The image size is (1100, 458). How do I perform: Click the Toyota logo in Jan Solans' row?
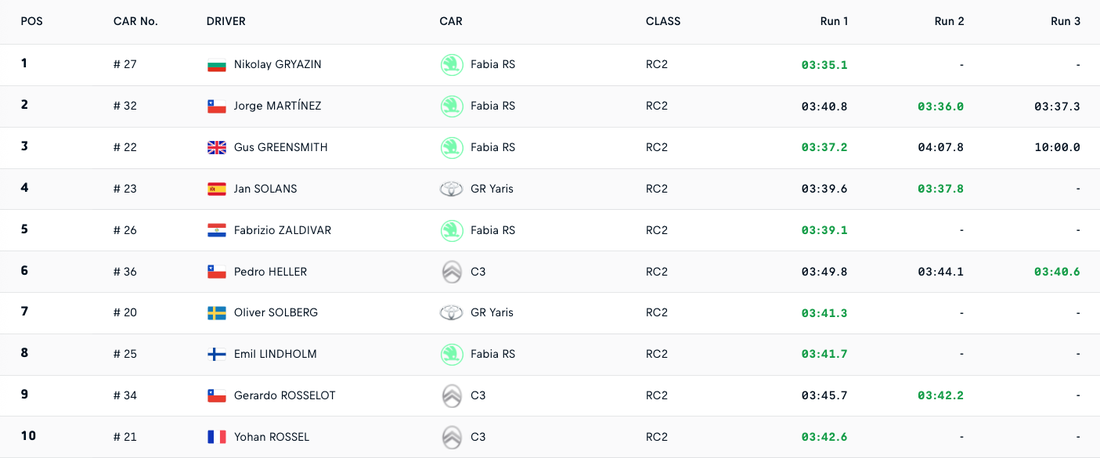pyautogui.click(x=452, y=189)
